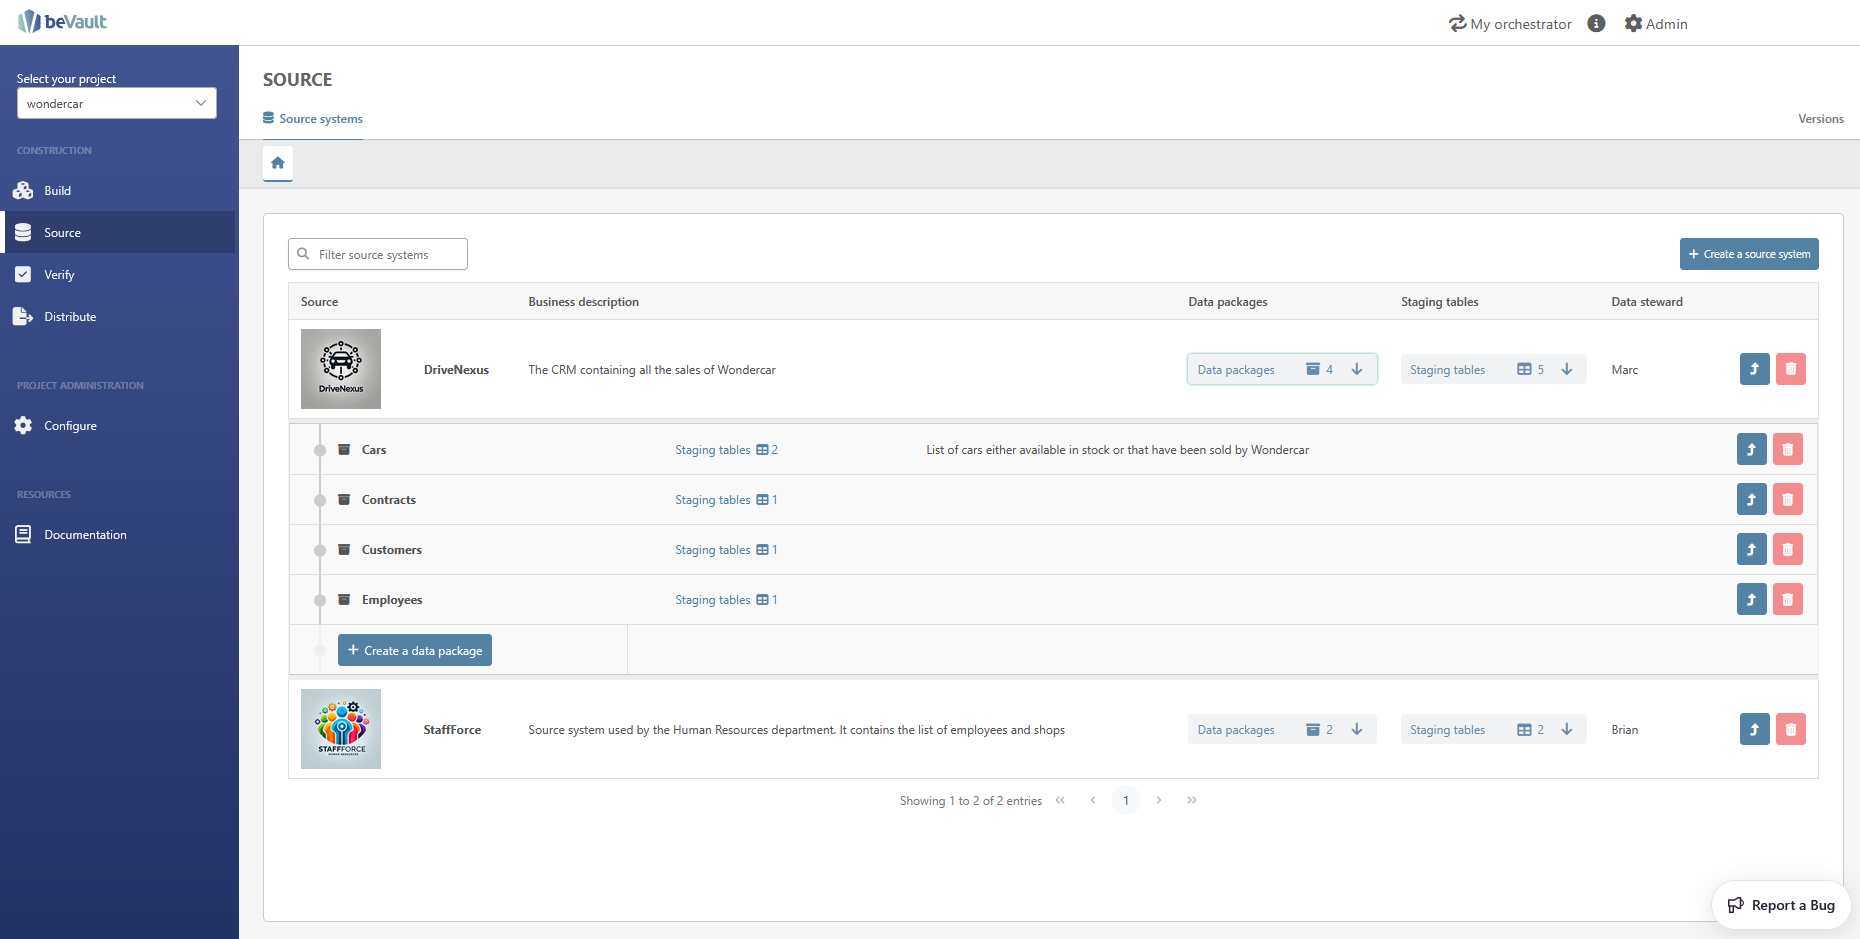Open the info icon in header
Image resolution: width=1860 pixels, height=939 pixels.
coord(1596,24)
